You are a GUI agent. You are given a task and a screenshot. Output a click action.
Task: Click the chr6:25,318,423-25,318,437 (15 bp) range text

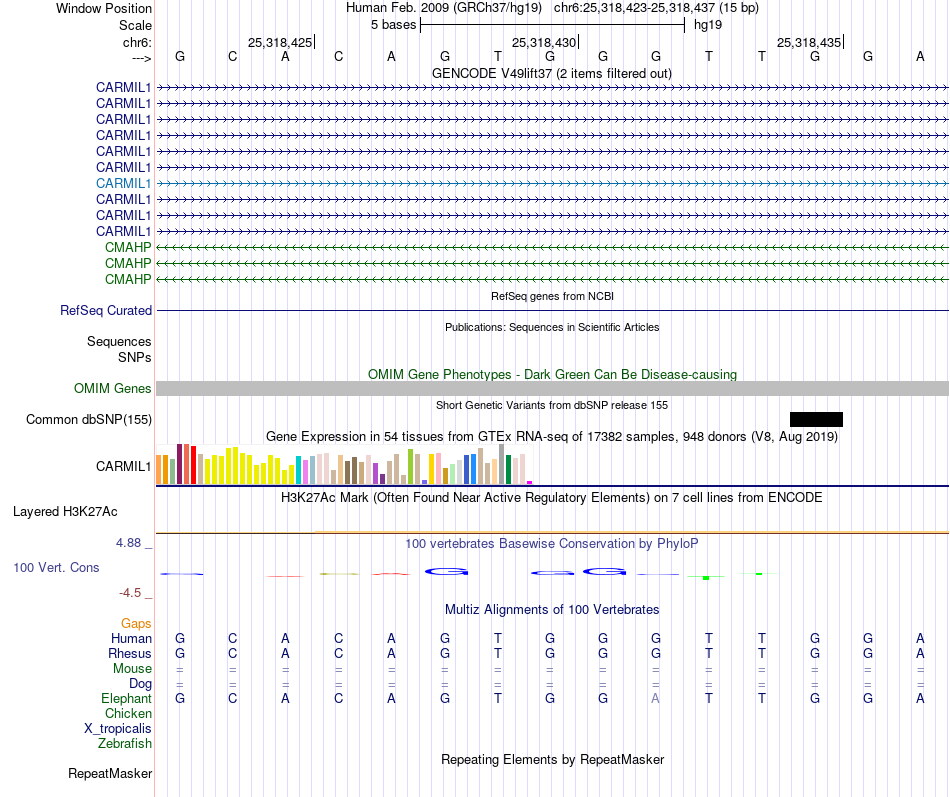pyautogui.click(x=656, y=8)
